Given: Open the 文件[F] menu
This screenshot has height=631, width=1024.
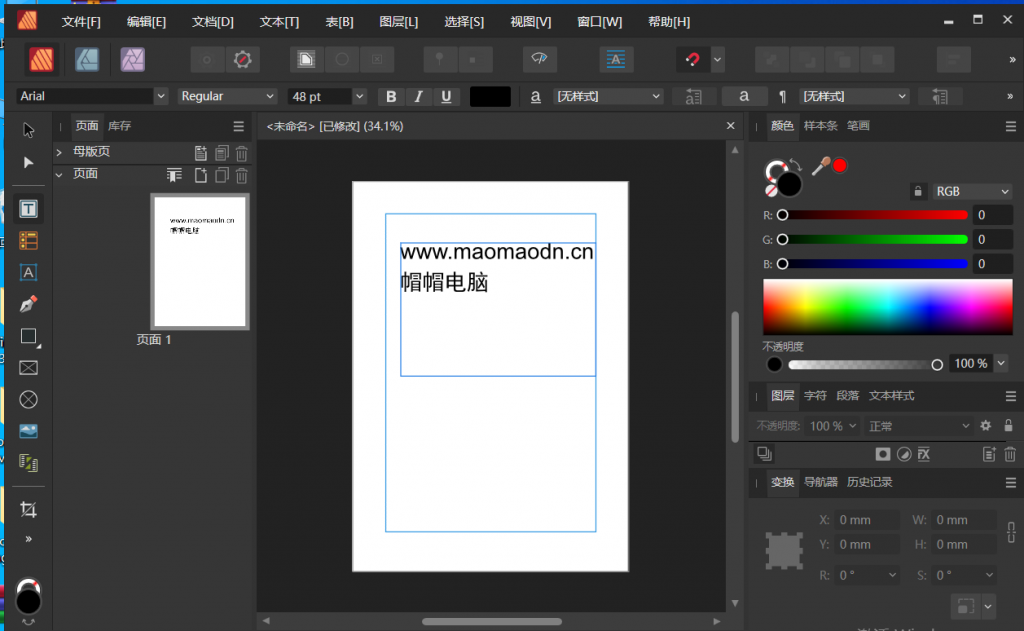Looking at the screenshot, I should coord(81,21).
